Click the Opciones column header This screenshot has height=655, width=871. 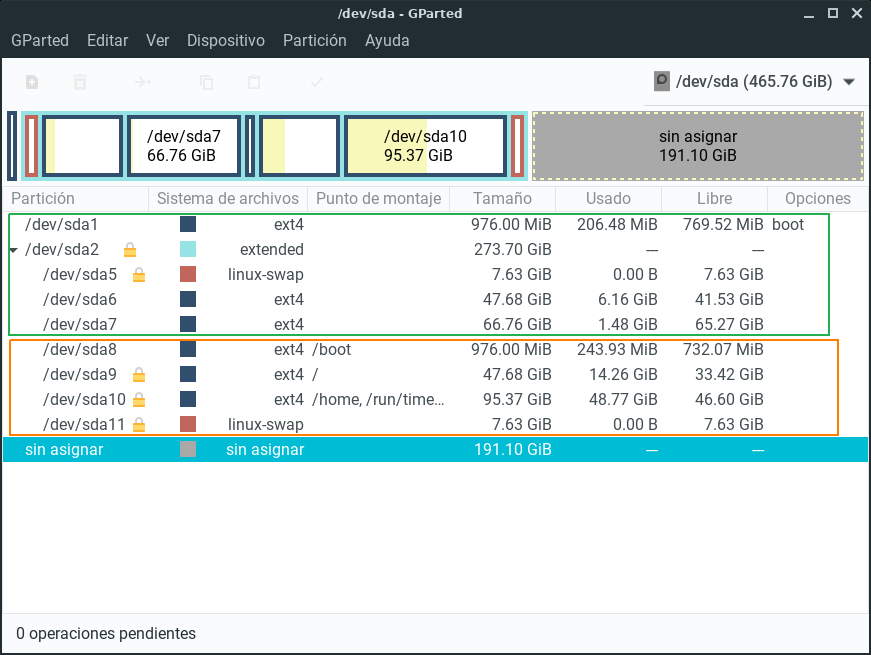click(818, 198)
